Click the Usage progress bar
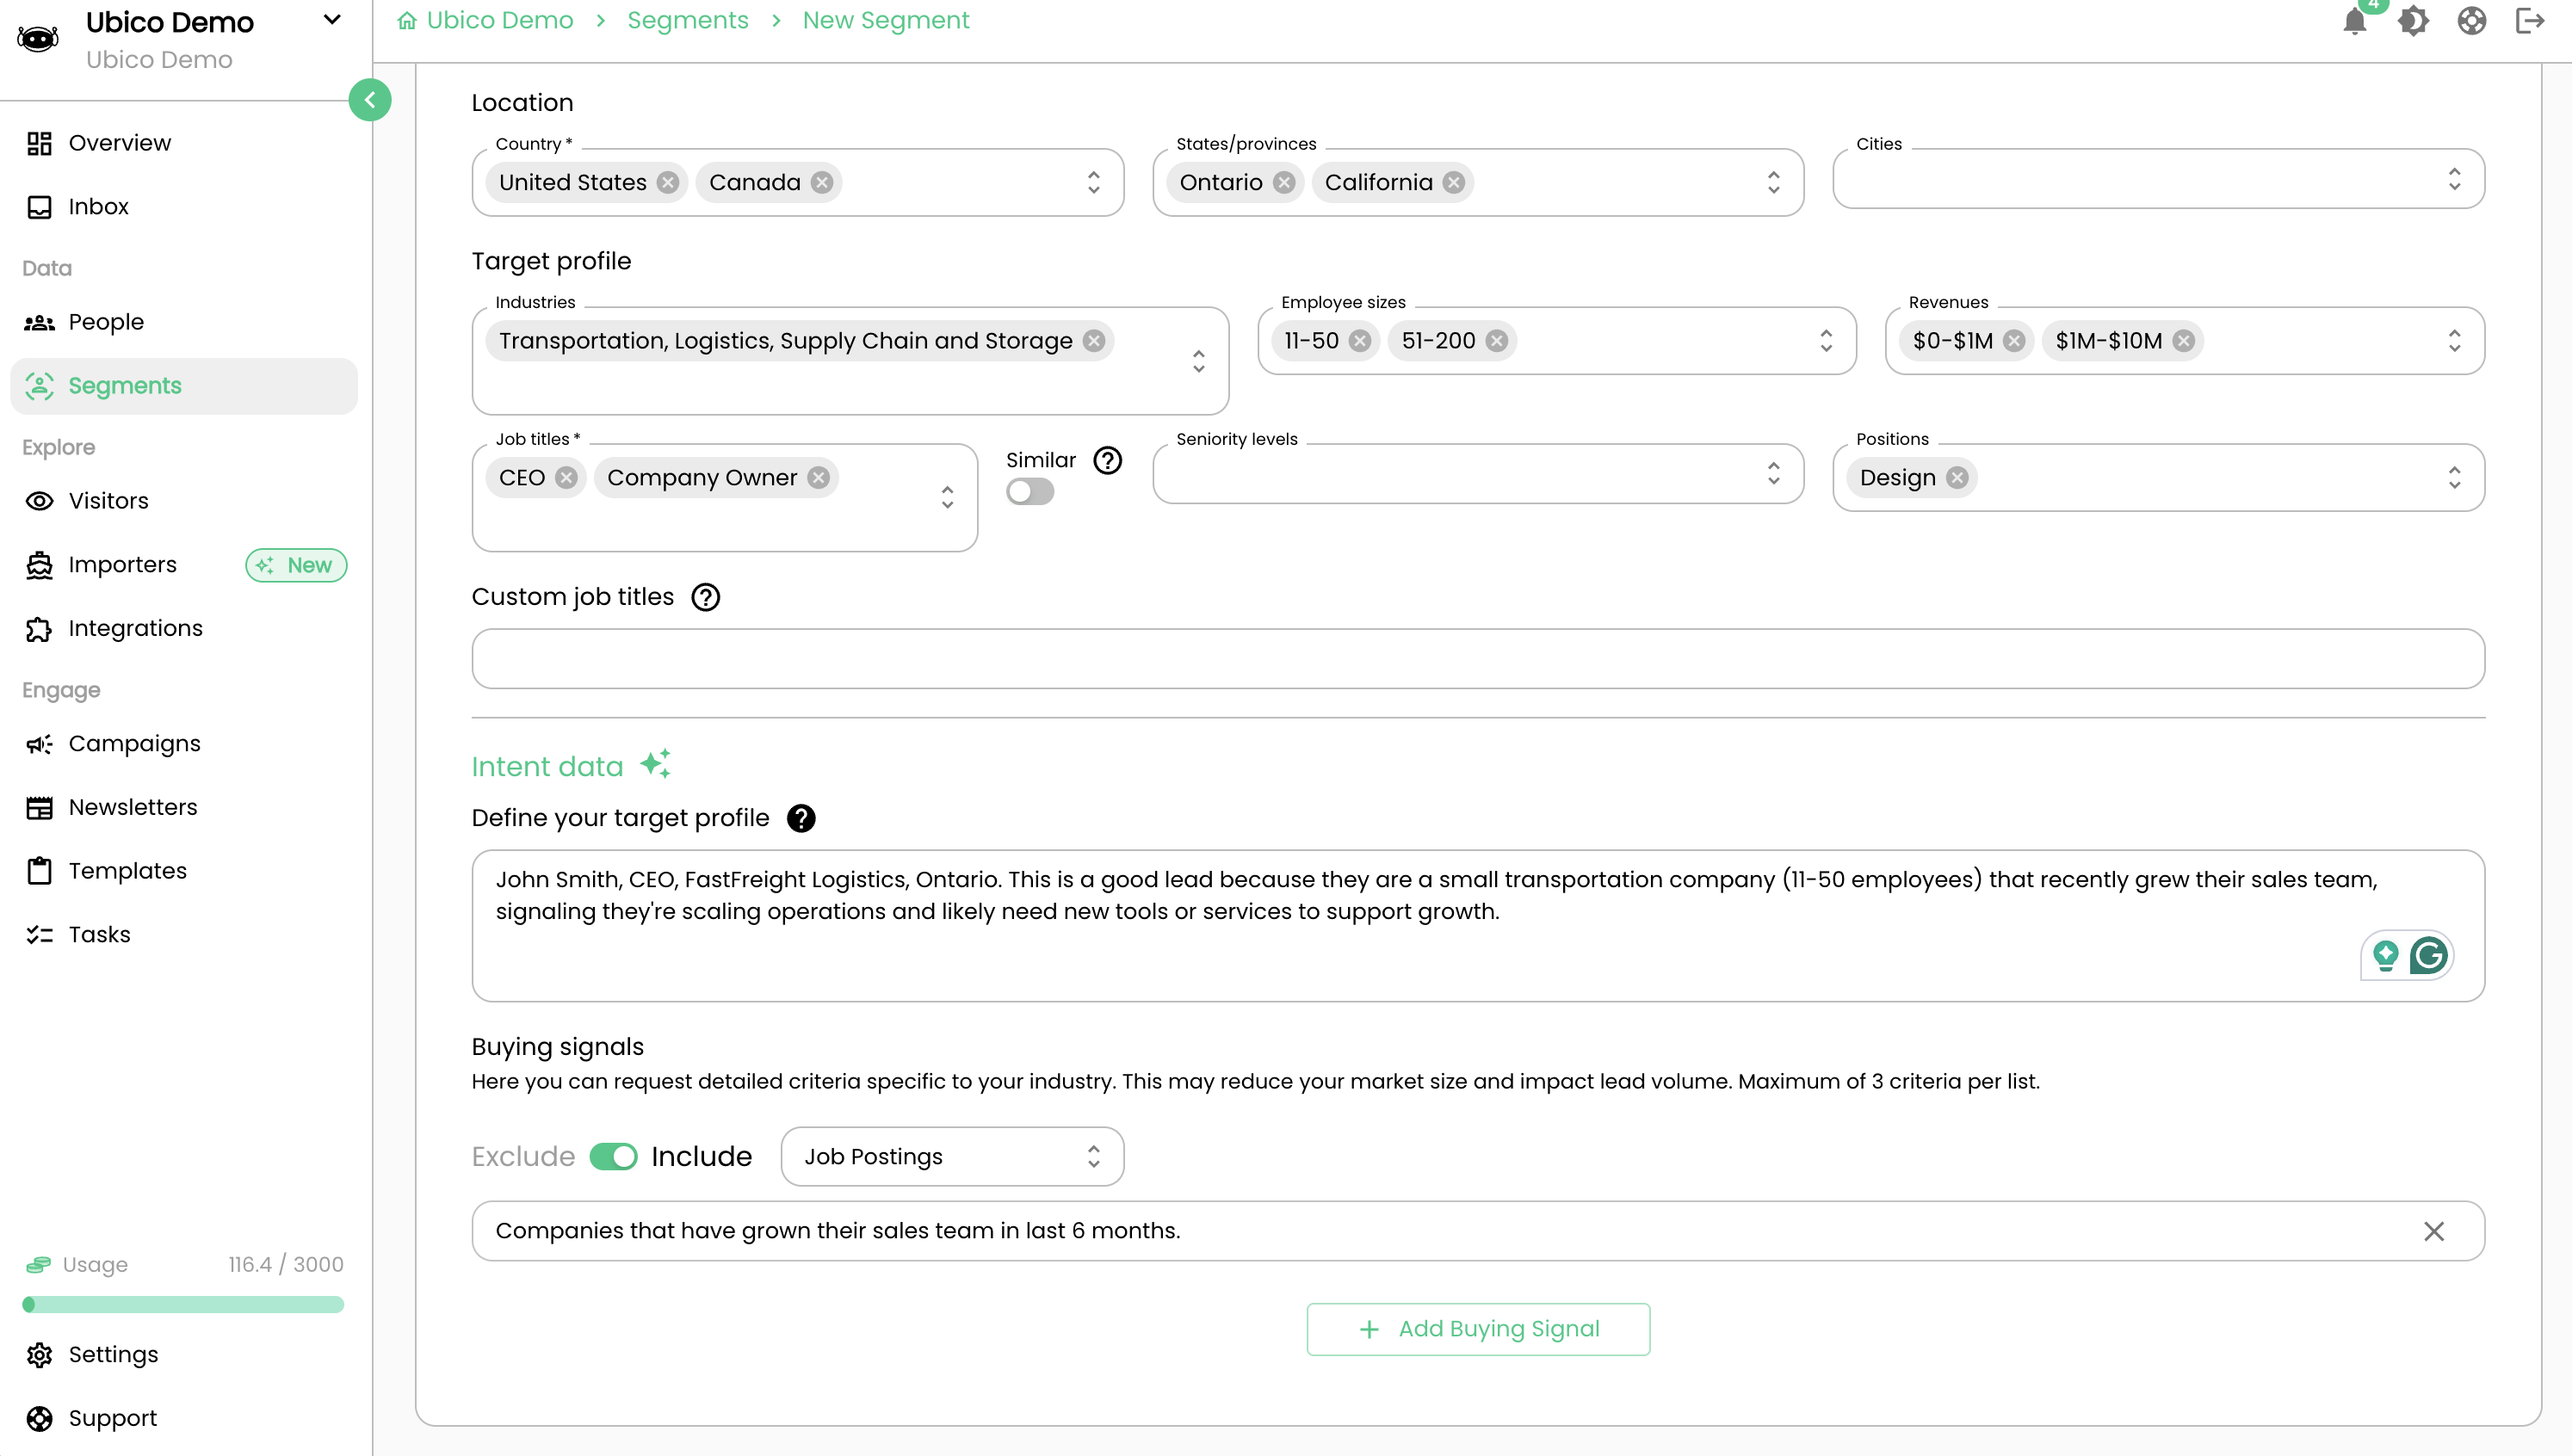The width and height of the screenshot is (2572, 1456). (183, 1305)
